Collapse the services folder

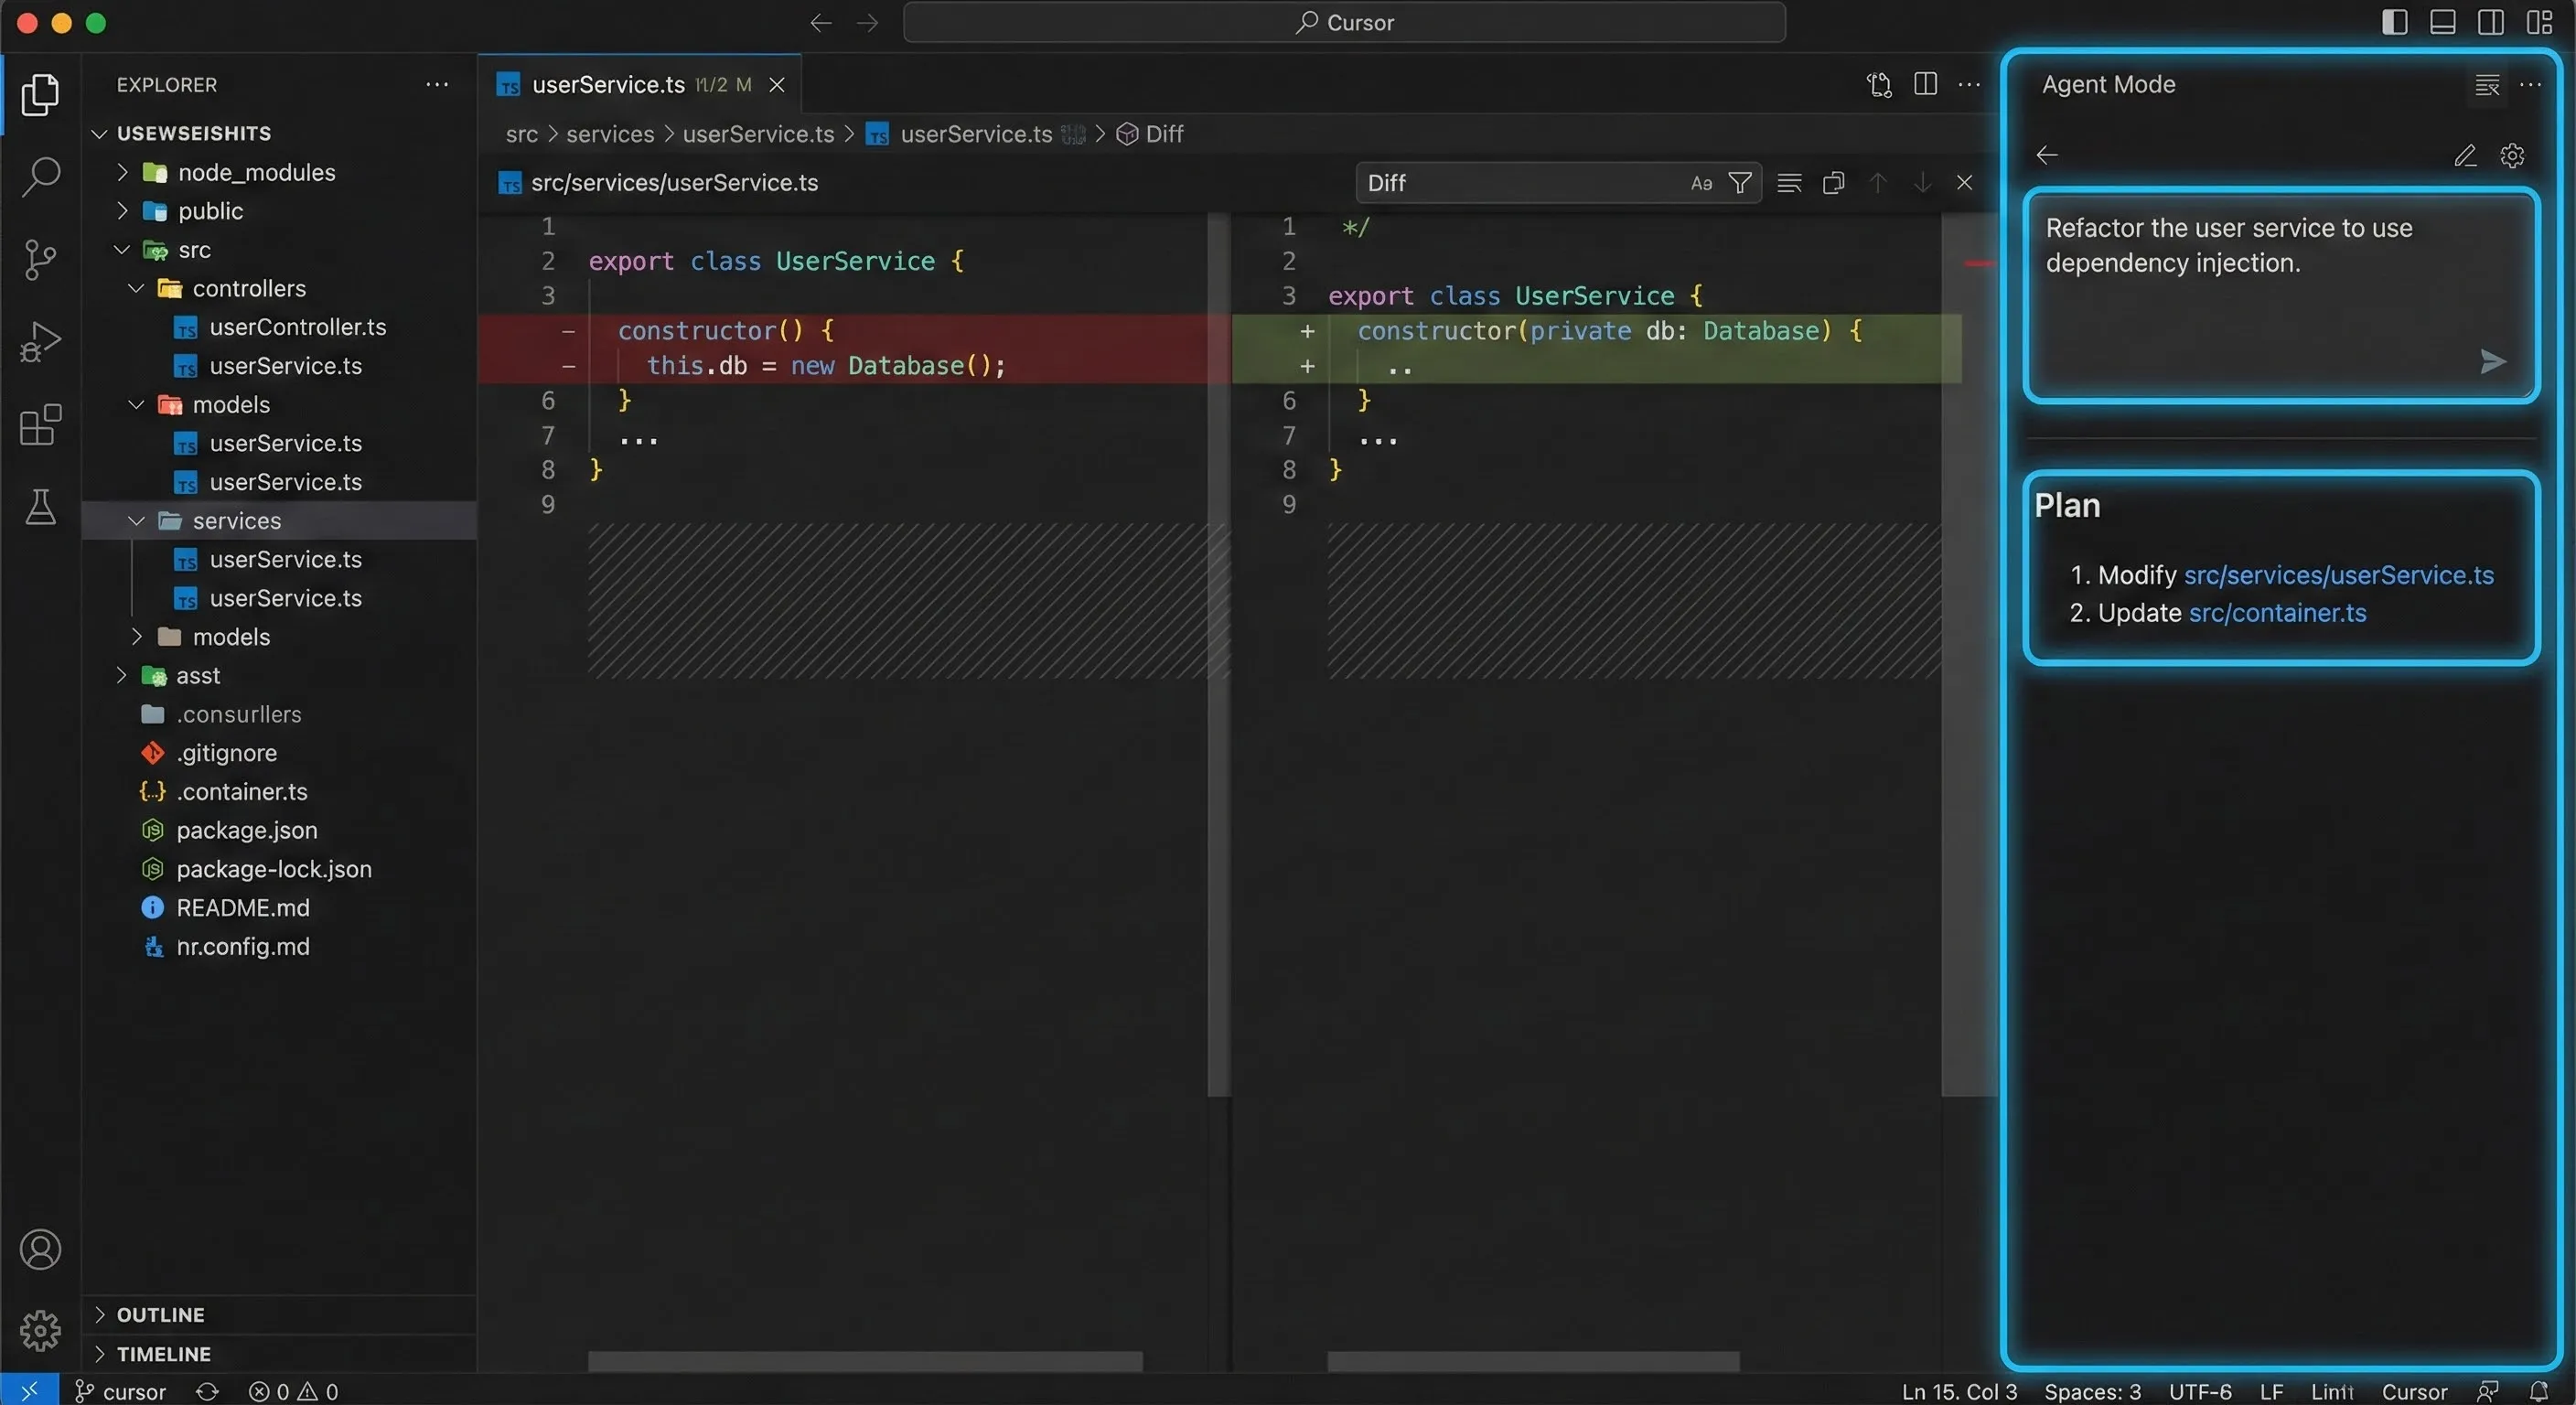136,520
